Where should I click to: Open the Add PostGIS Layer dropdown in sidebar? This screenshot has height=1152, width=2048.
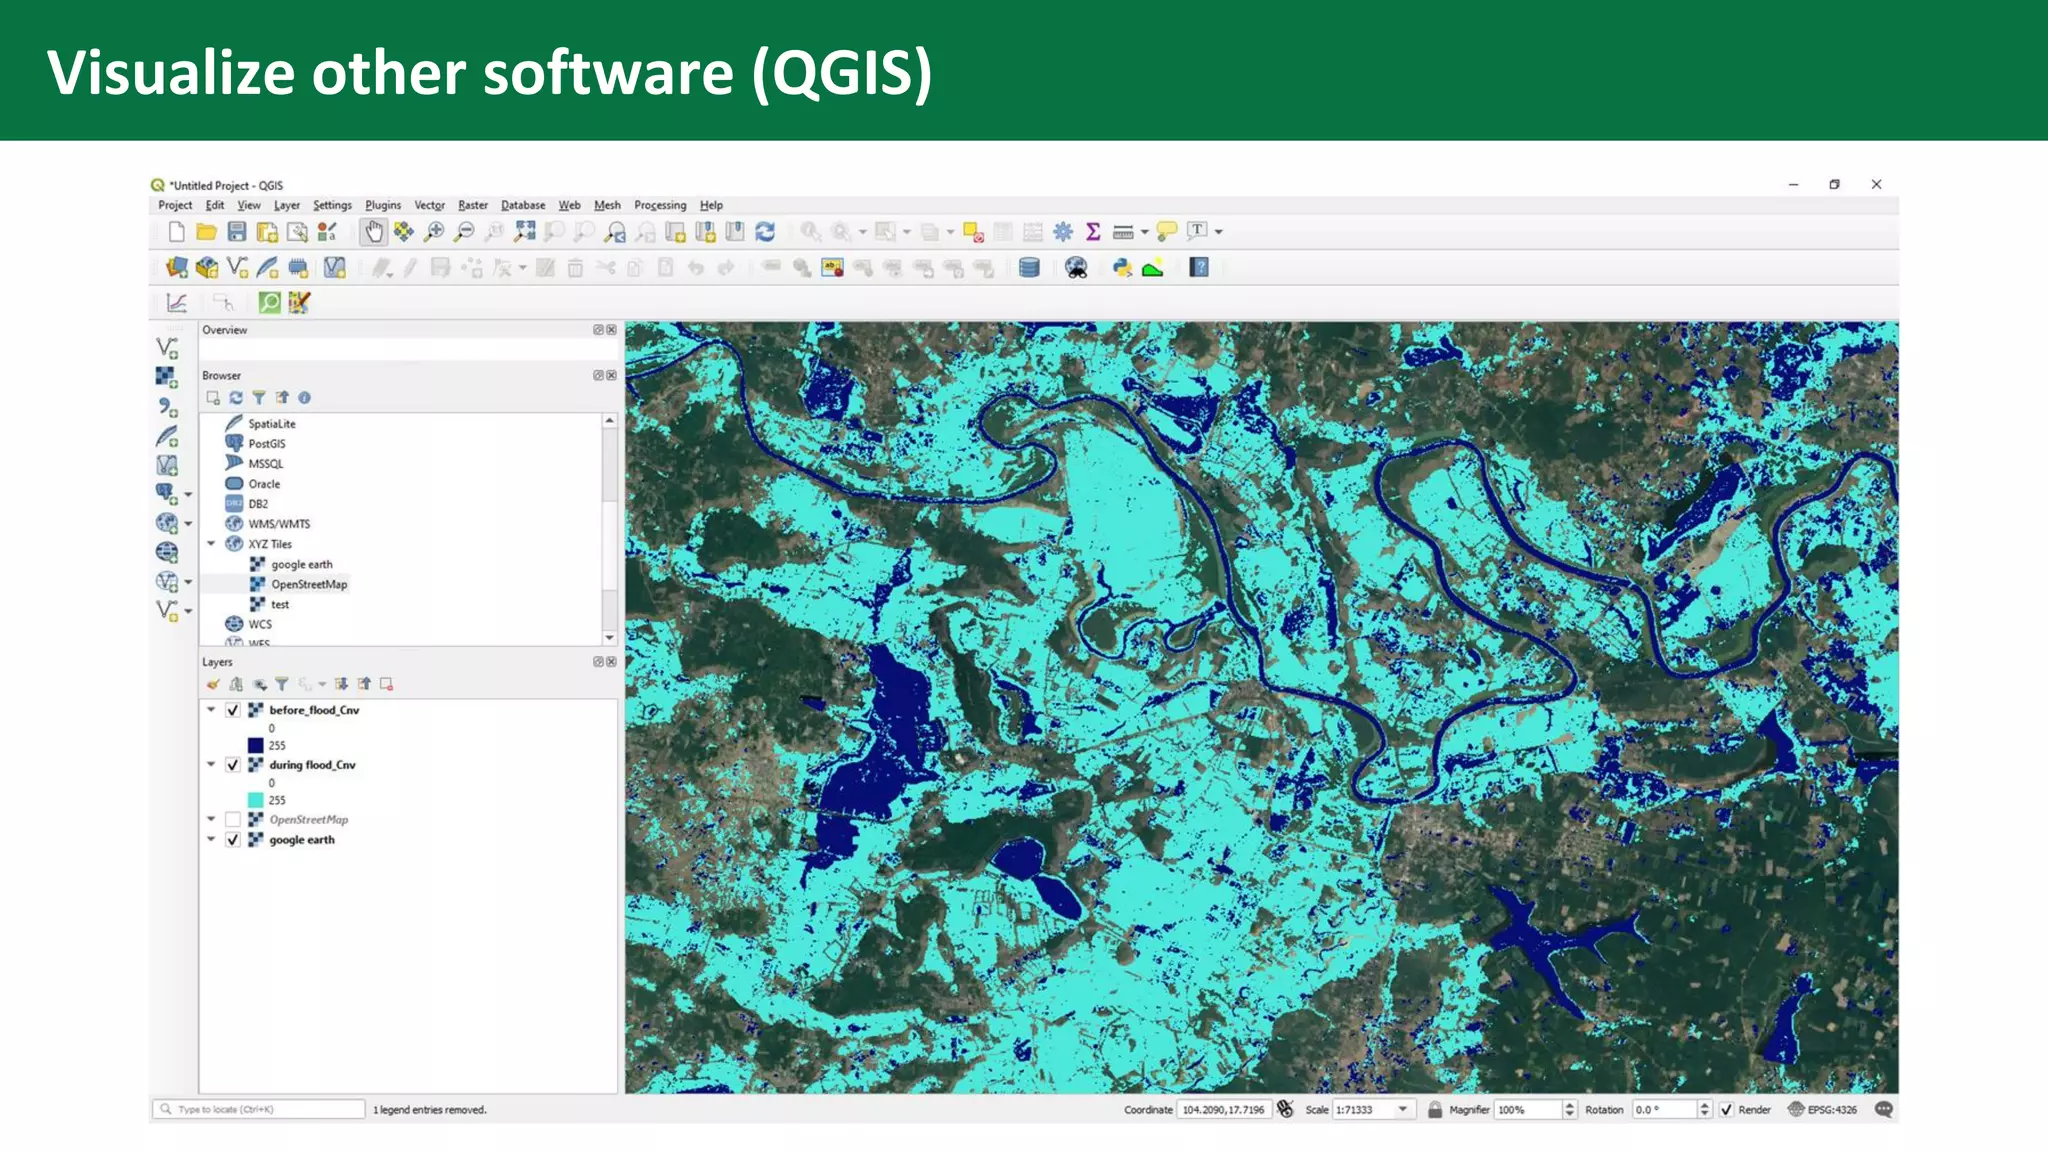click(188, 495)
